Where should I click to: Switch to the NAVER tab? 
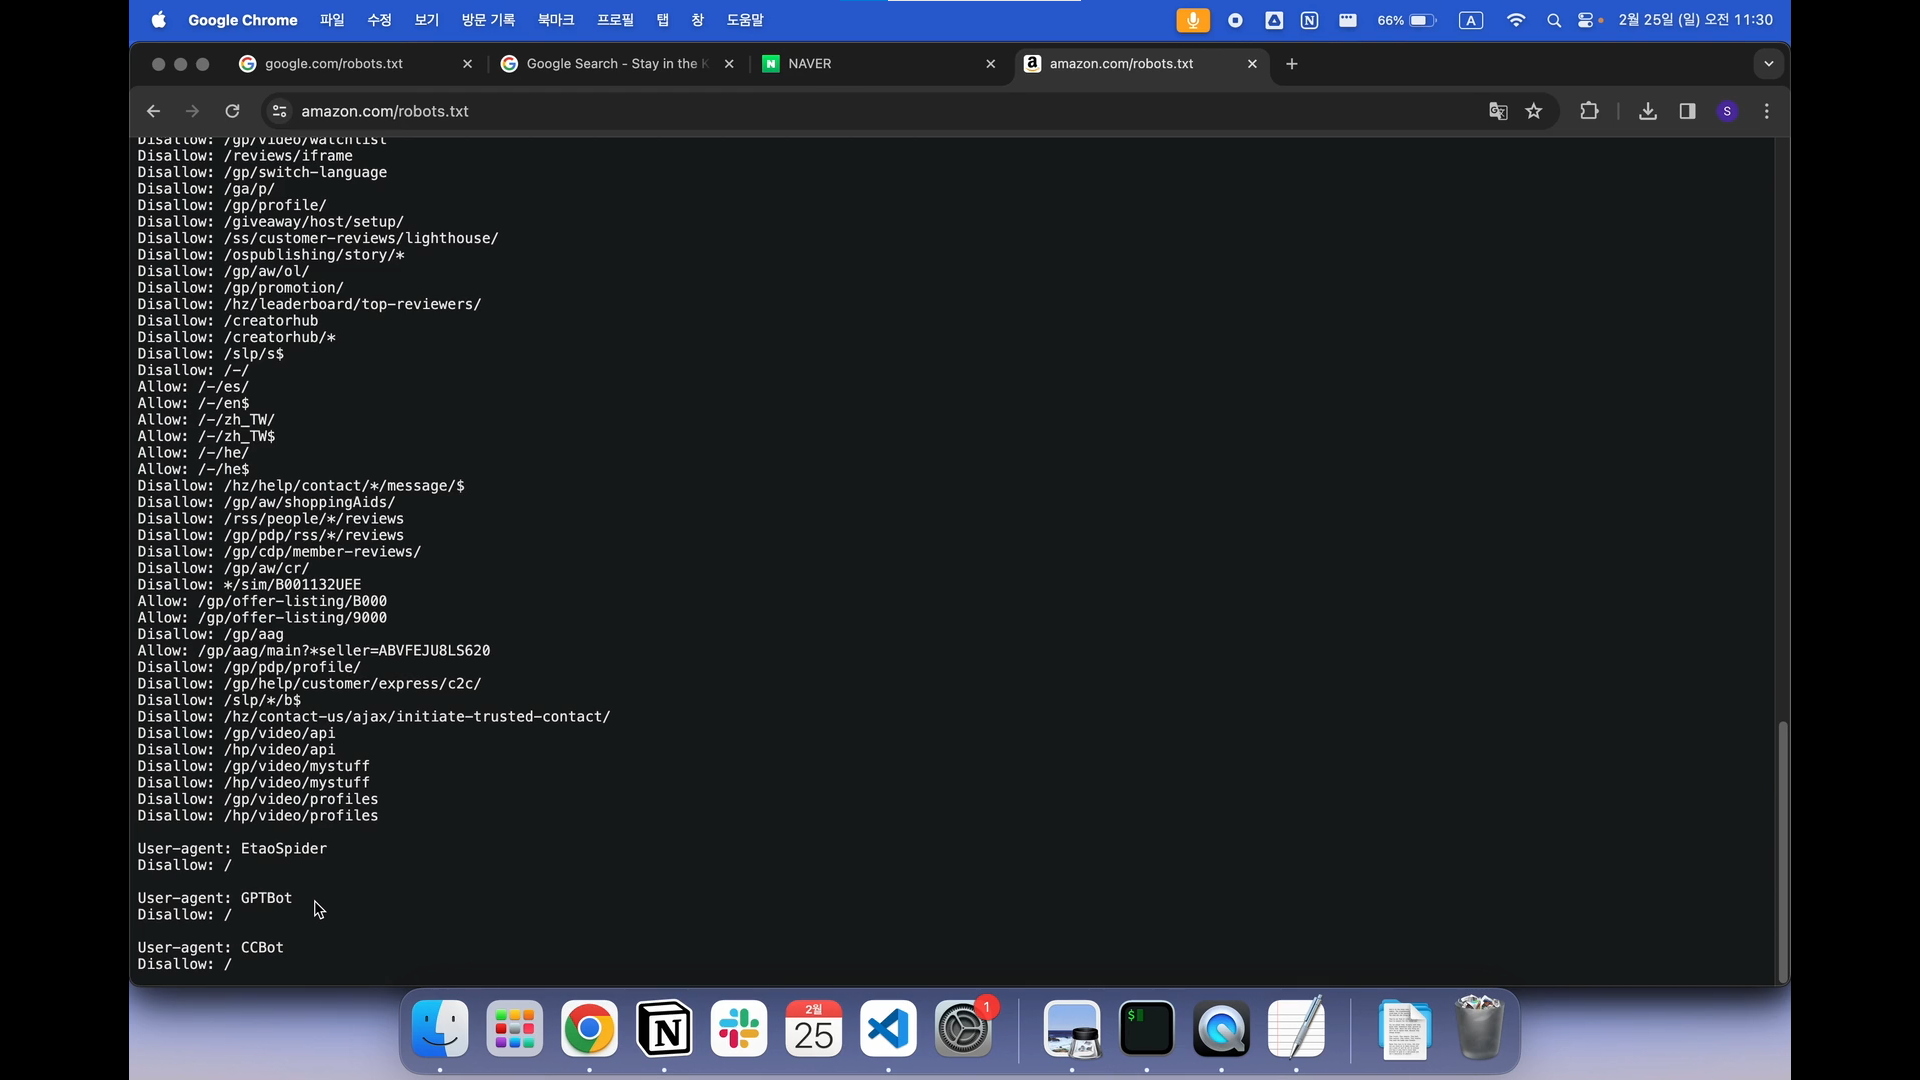(x=810, y=64)
